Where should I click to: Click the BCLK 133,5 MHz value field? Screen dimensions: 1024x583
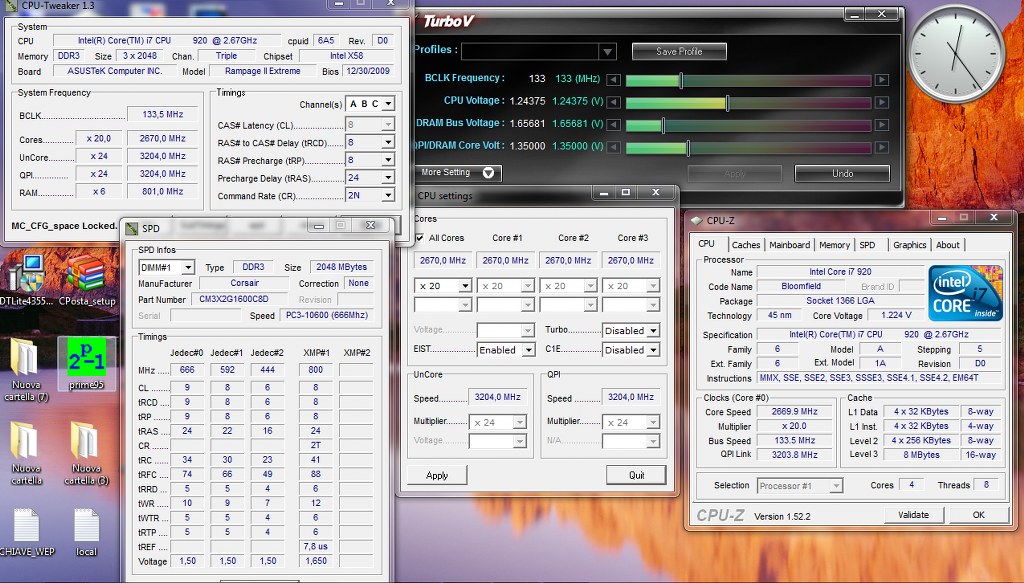[x=163, y=114]
